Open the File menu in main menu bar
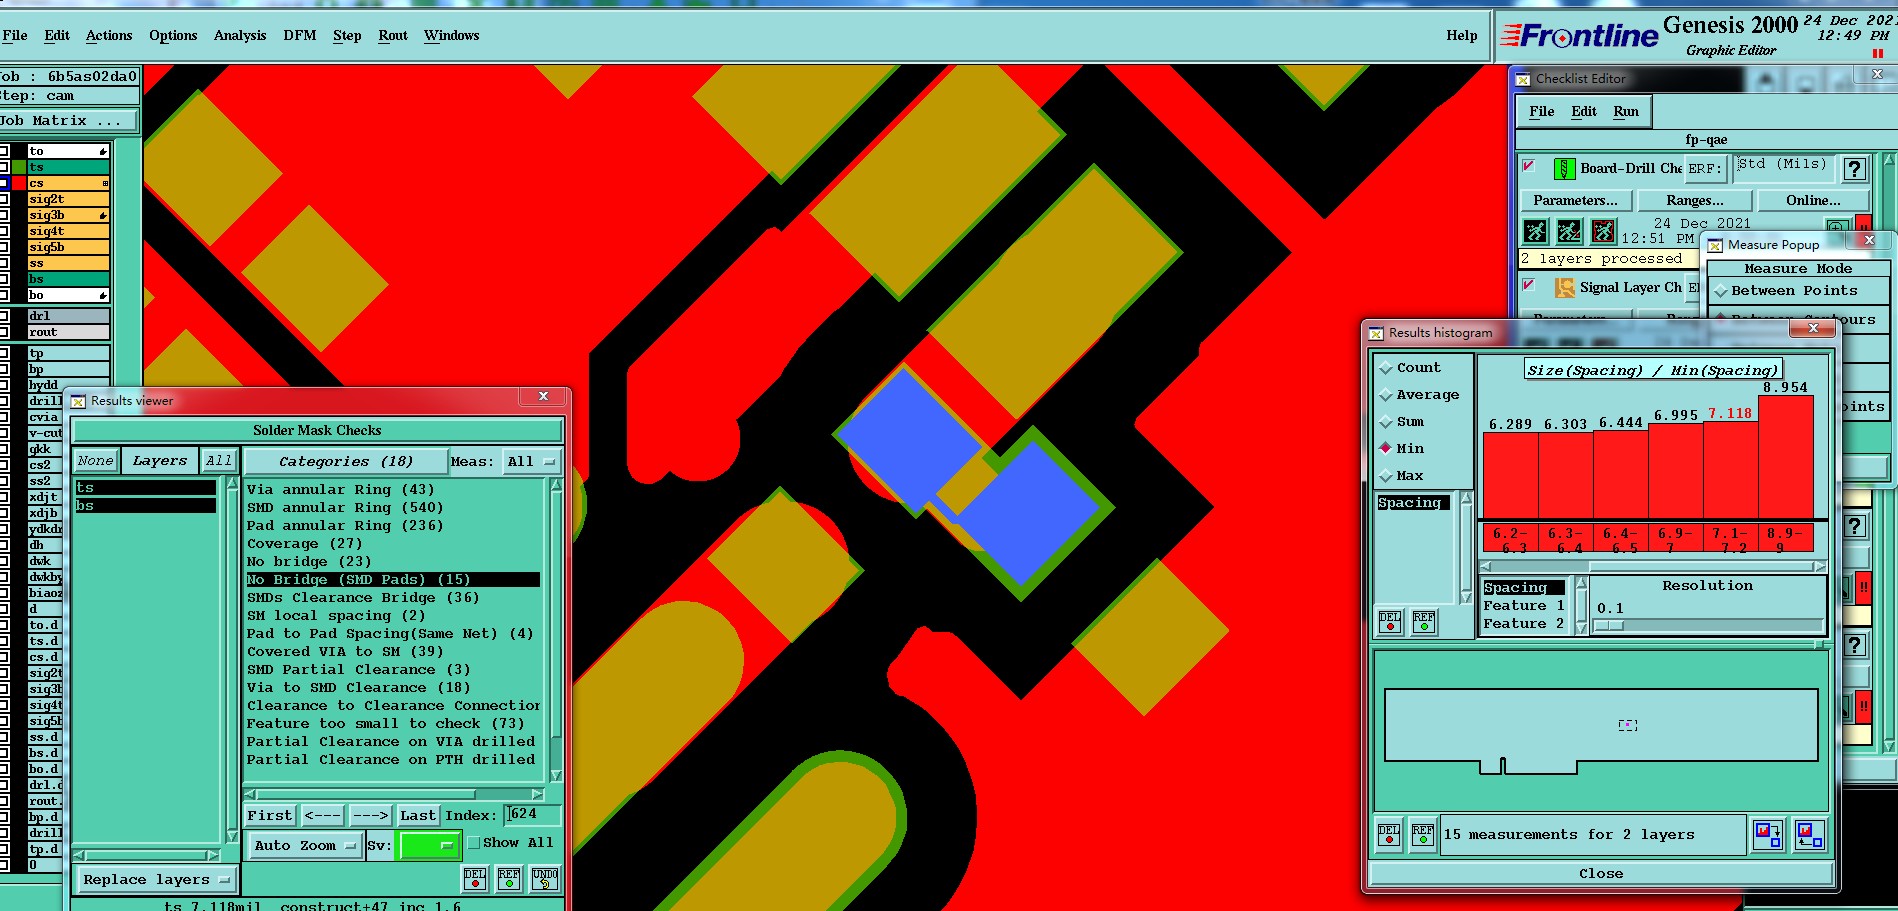This screenshot has width=1898, height=911. click(15, 35)
